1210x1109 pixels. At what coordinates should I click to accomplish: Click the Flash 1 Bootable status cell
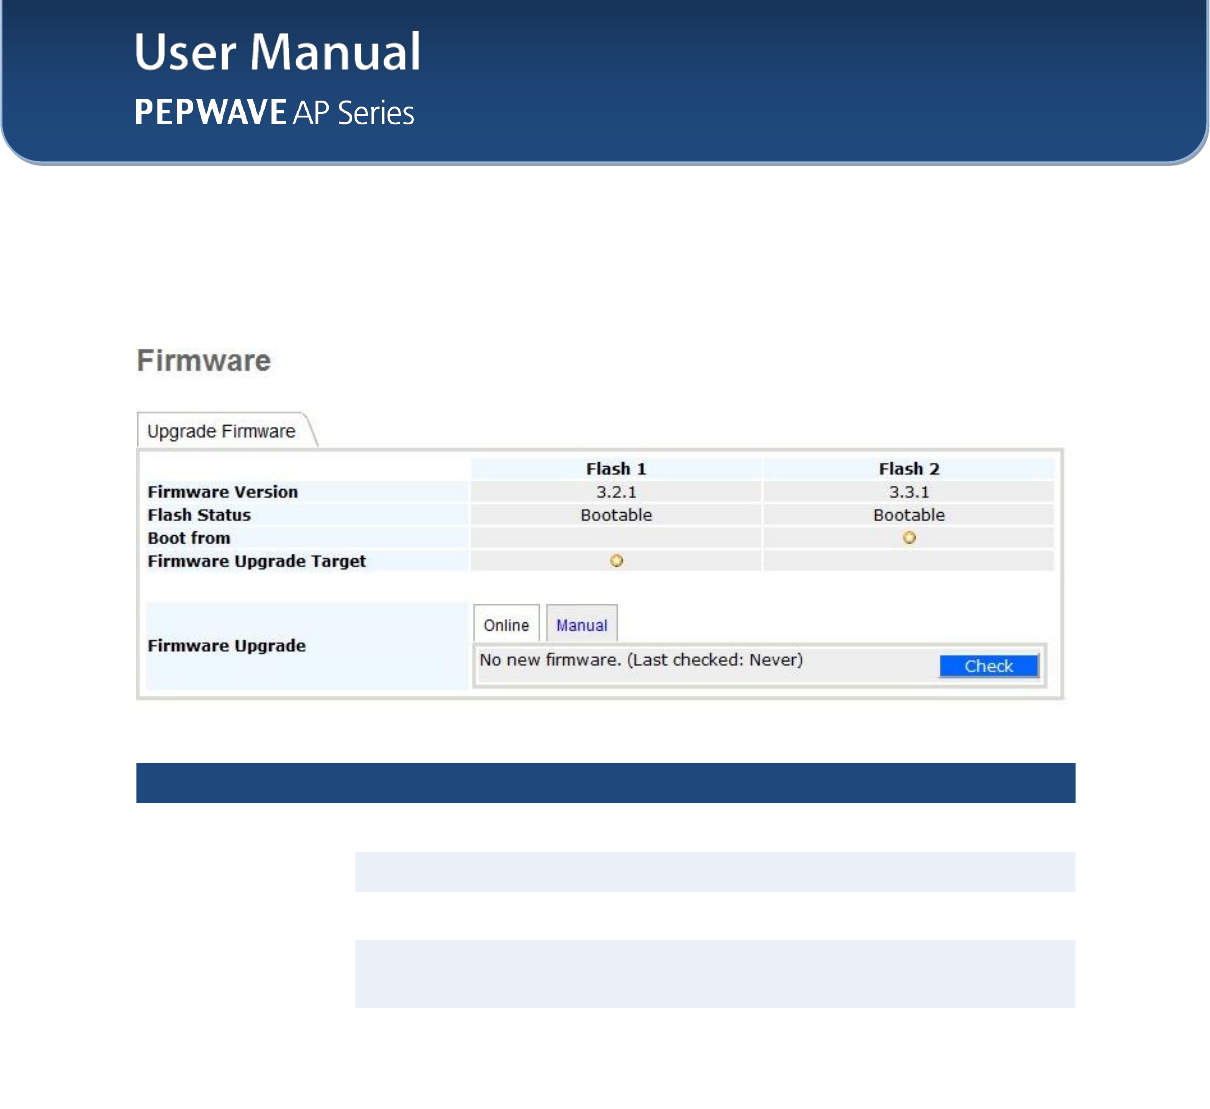pyautogui.click(x=616, y=515)
